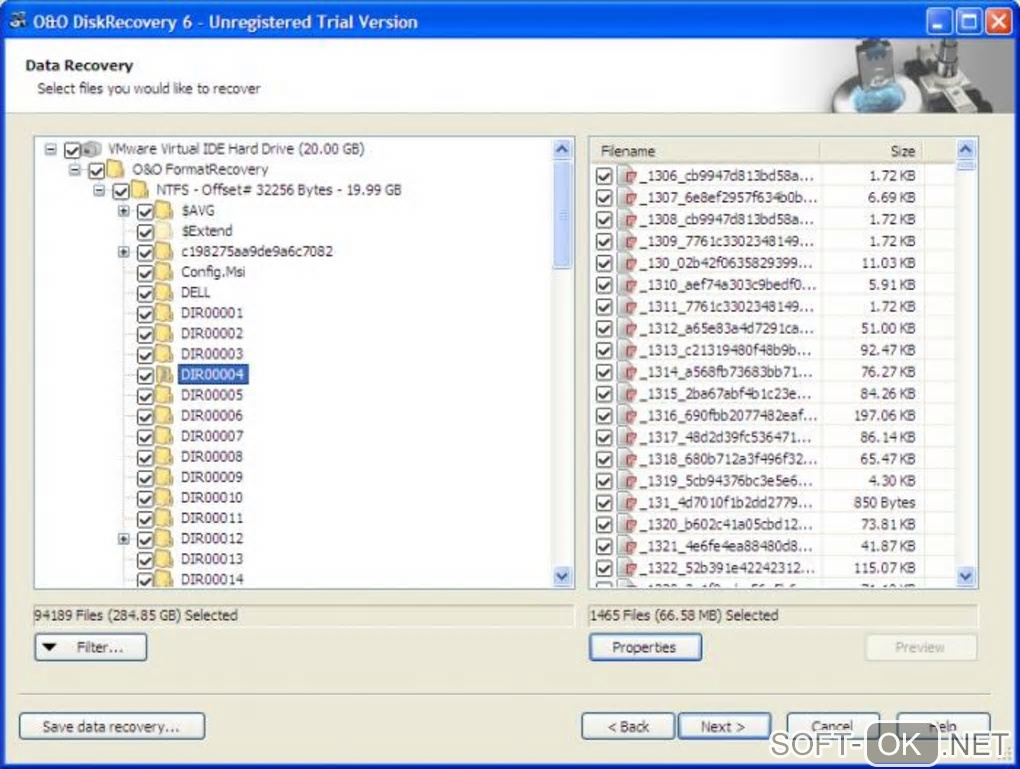The width and height of the screenshot is (1020, 769).
Task: Click the up arrow of file list scrollbar
Action: click(966, 150)
